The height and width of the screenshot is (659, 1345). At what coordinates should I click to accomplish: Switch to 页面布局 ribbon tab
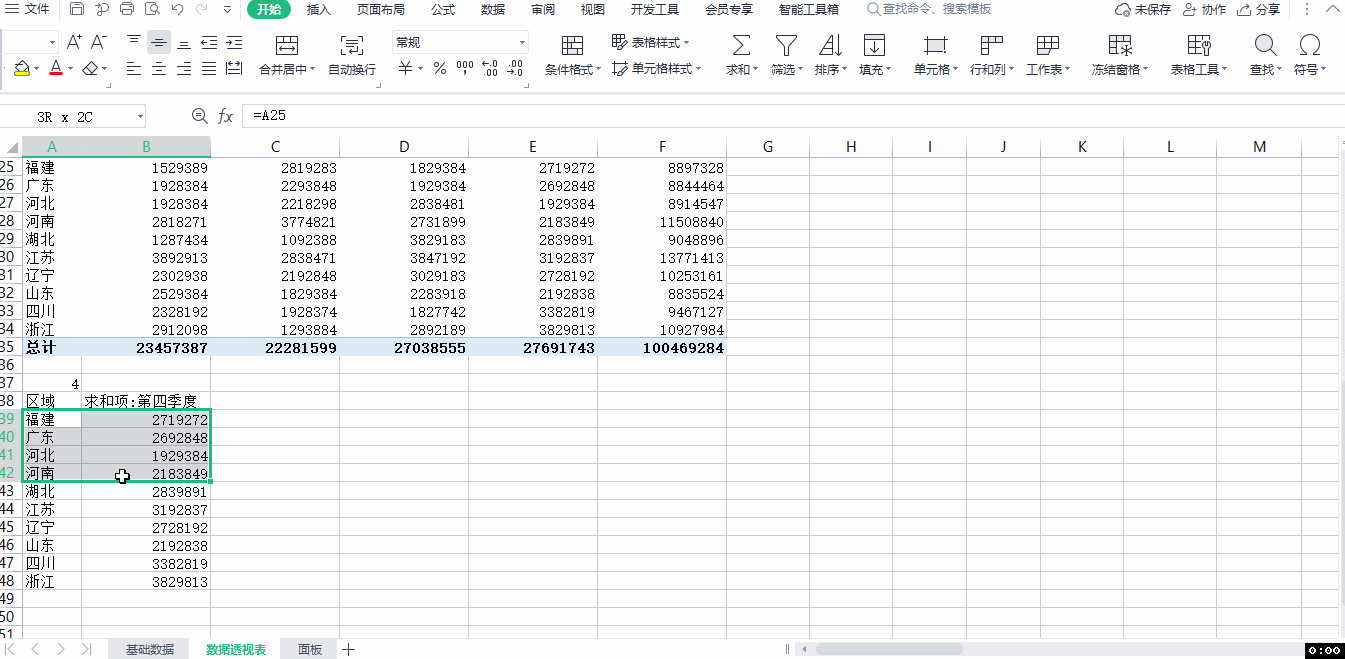[x=381, y=10]
